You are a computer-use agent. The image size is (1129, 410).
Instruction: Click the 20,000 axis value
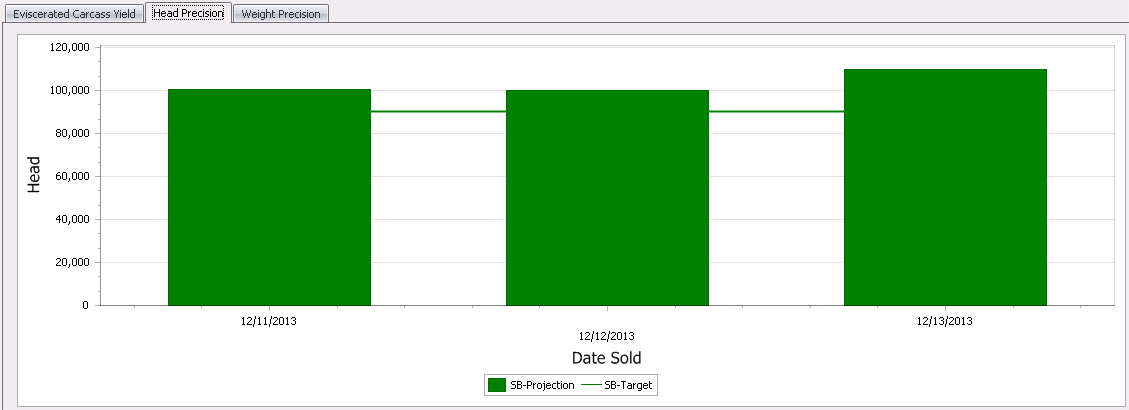(x=72, y=262)
